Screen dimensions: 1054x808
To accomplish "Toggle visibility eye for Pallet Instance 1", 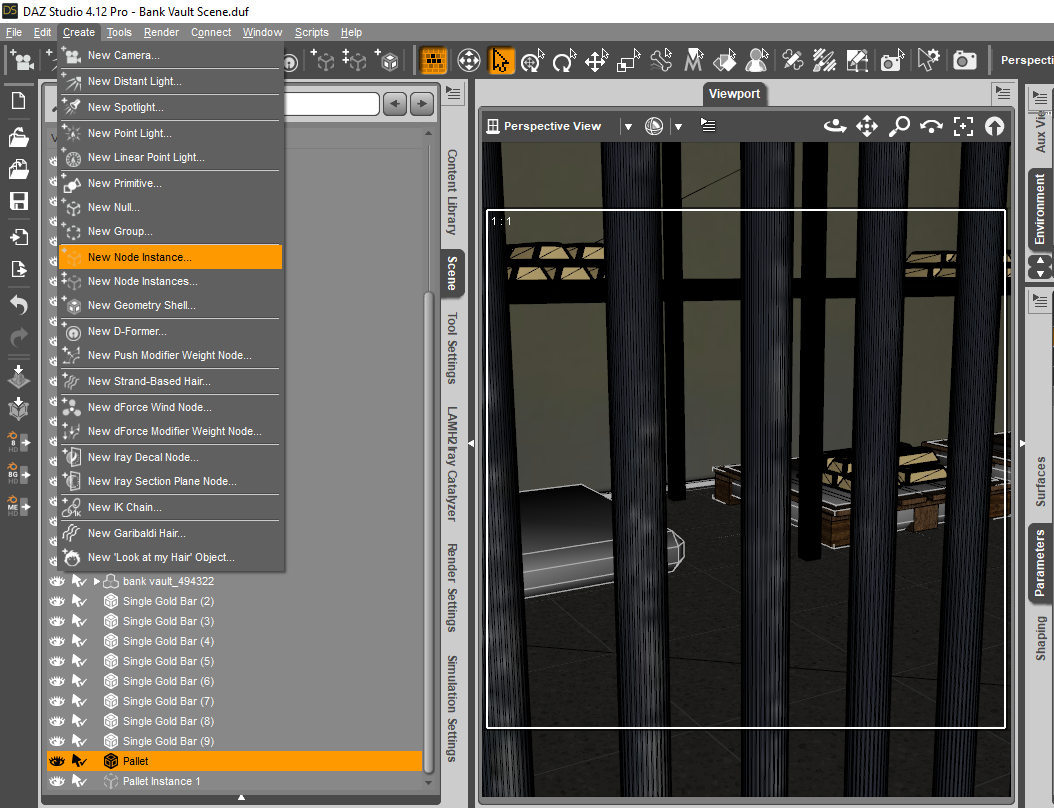I will tap(57, 781).
